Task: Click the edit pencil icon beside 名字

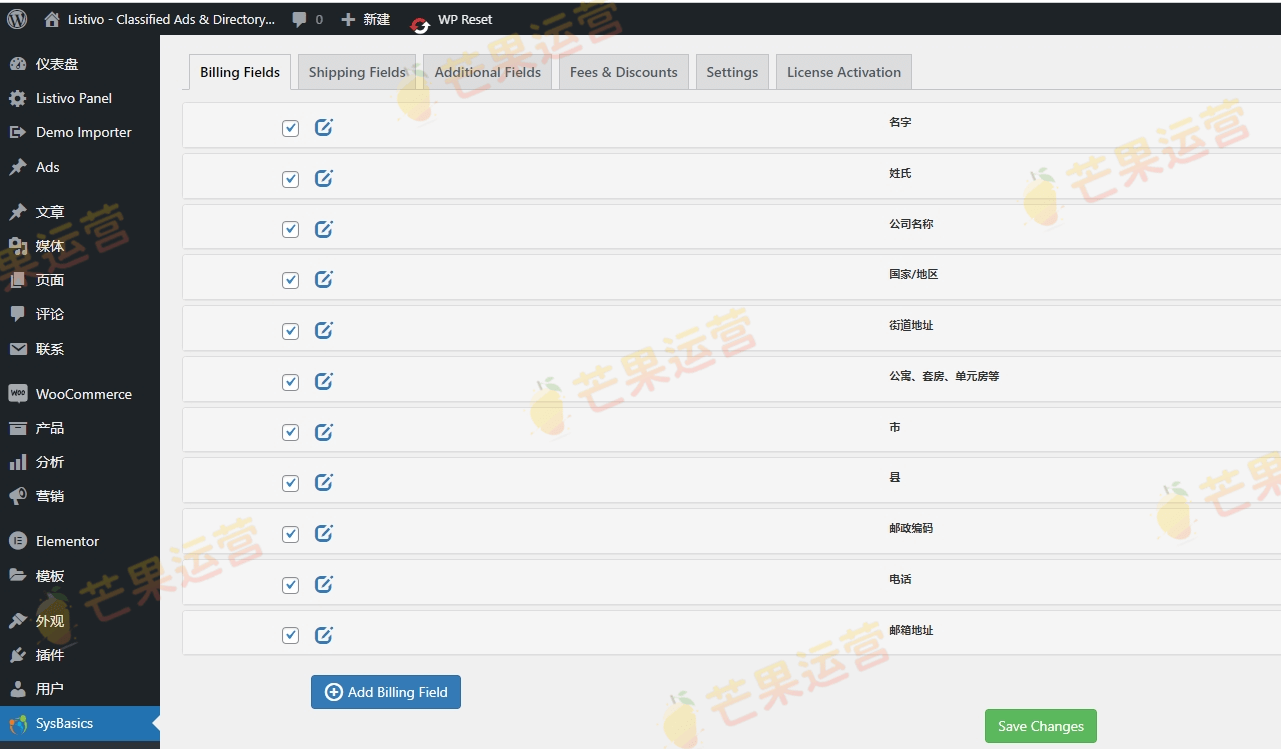Action: pos(323,127)
